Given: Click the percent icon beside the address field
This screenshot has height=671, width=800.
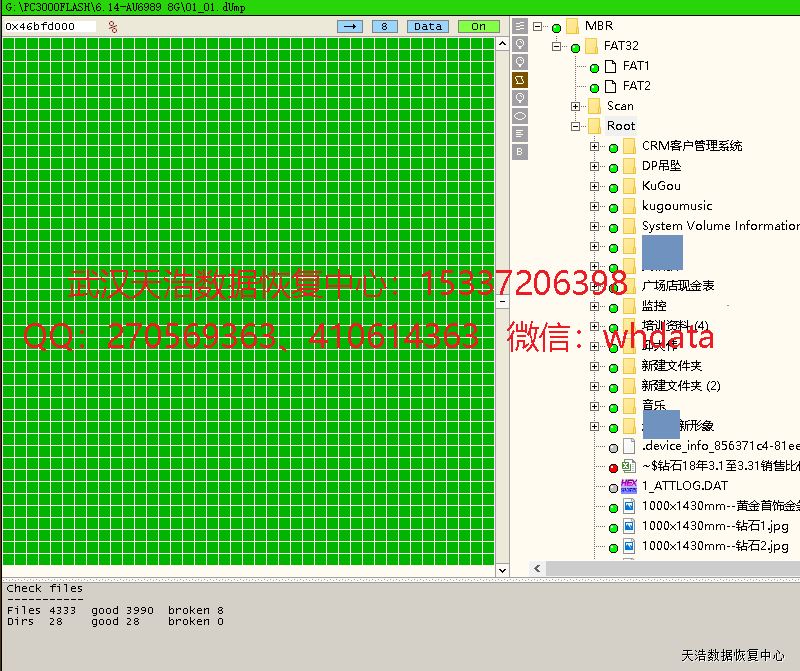Looking at the screenshot, I should [112, 27].
